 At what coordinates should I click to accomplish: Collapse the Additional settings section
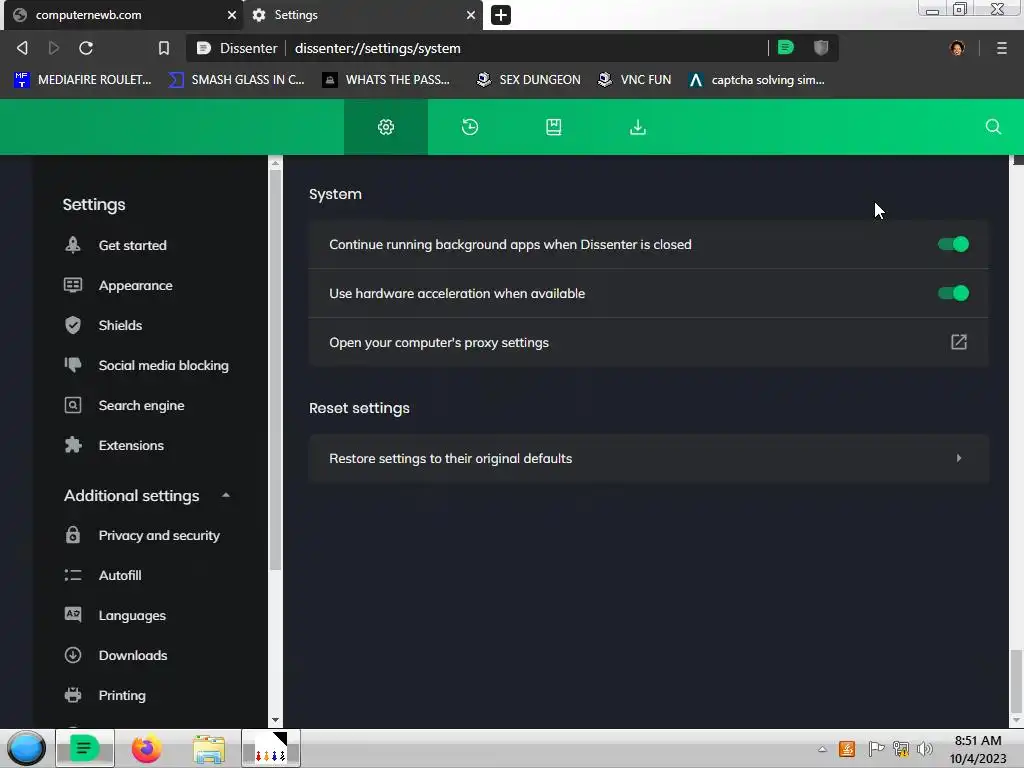(225, 495)
